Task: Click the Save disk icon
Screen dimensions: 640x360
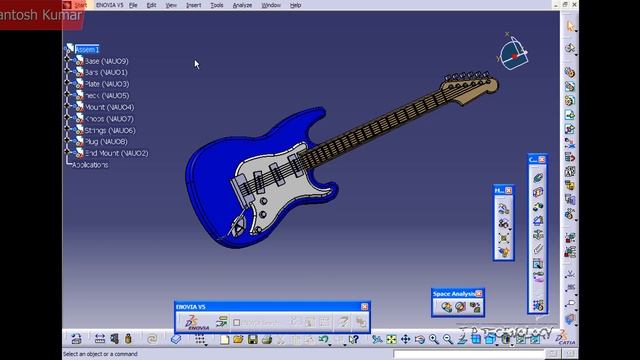Action: (x=253, y=339)
